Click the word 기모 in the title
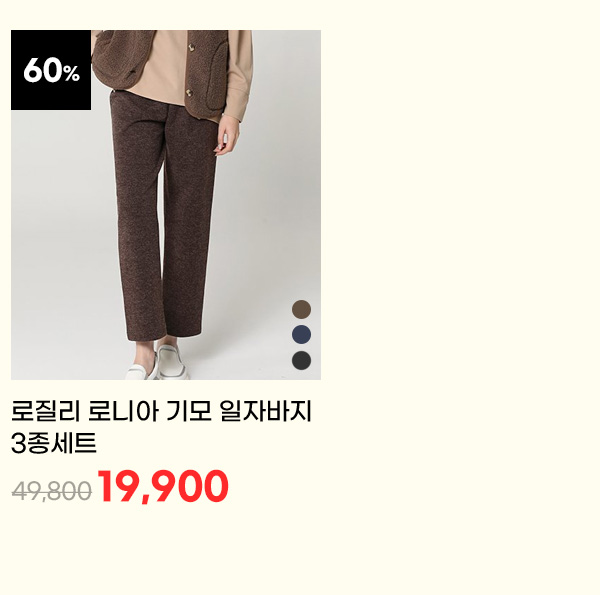Screen dimensions: 600x595 (x=189, y=411)
